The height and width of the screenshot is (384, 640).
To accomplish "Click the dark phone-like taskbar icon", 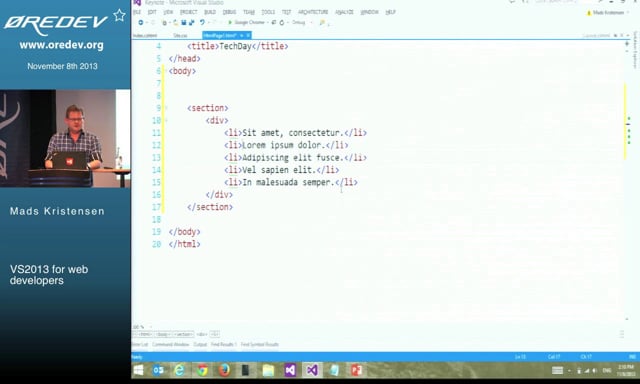I will [x=245, y=371].
